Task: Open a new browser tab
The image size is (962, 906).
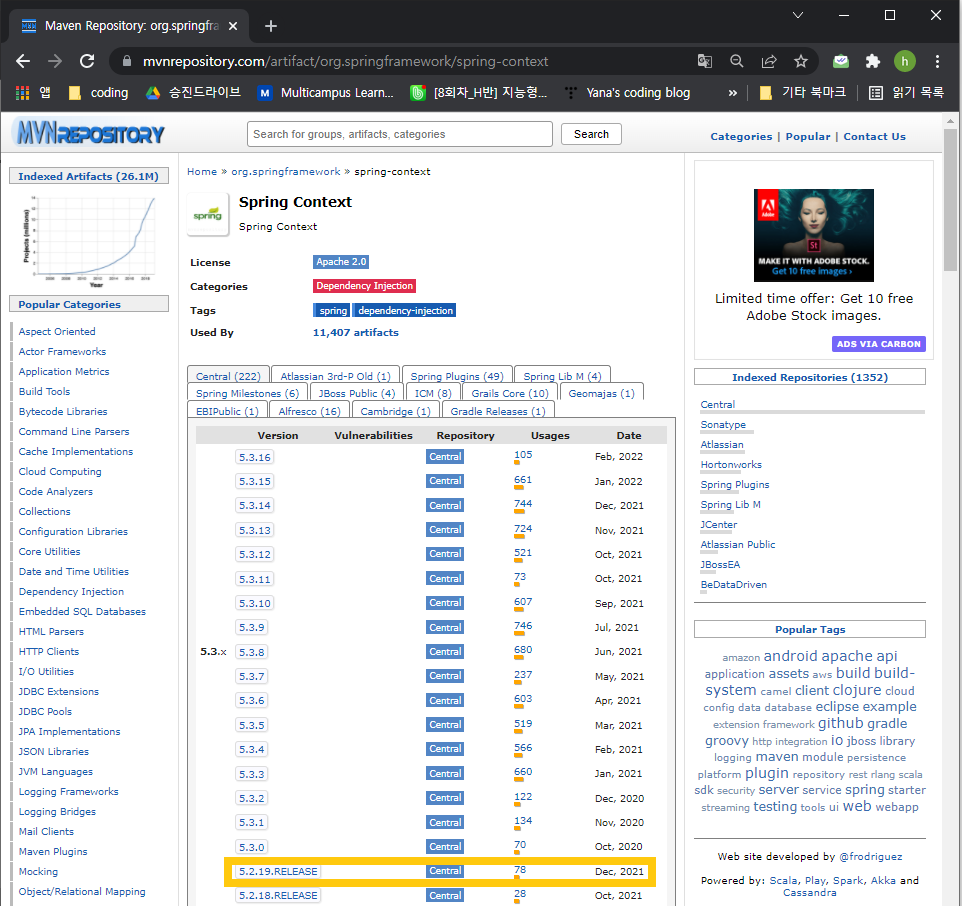Action: point(271,26)
